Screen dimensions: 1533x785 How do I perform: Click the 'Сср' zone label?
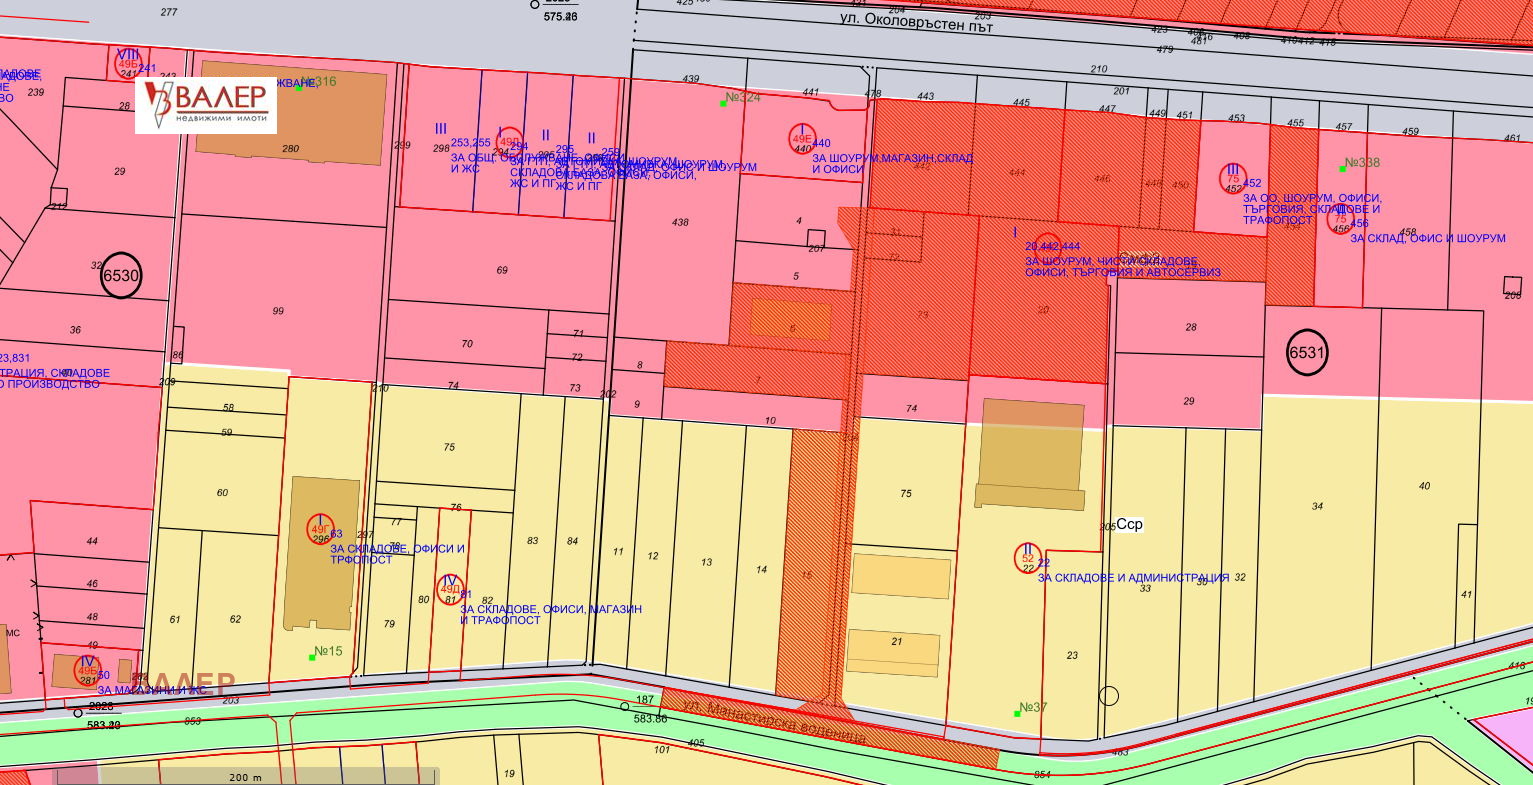1129,524
